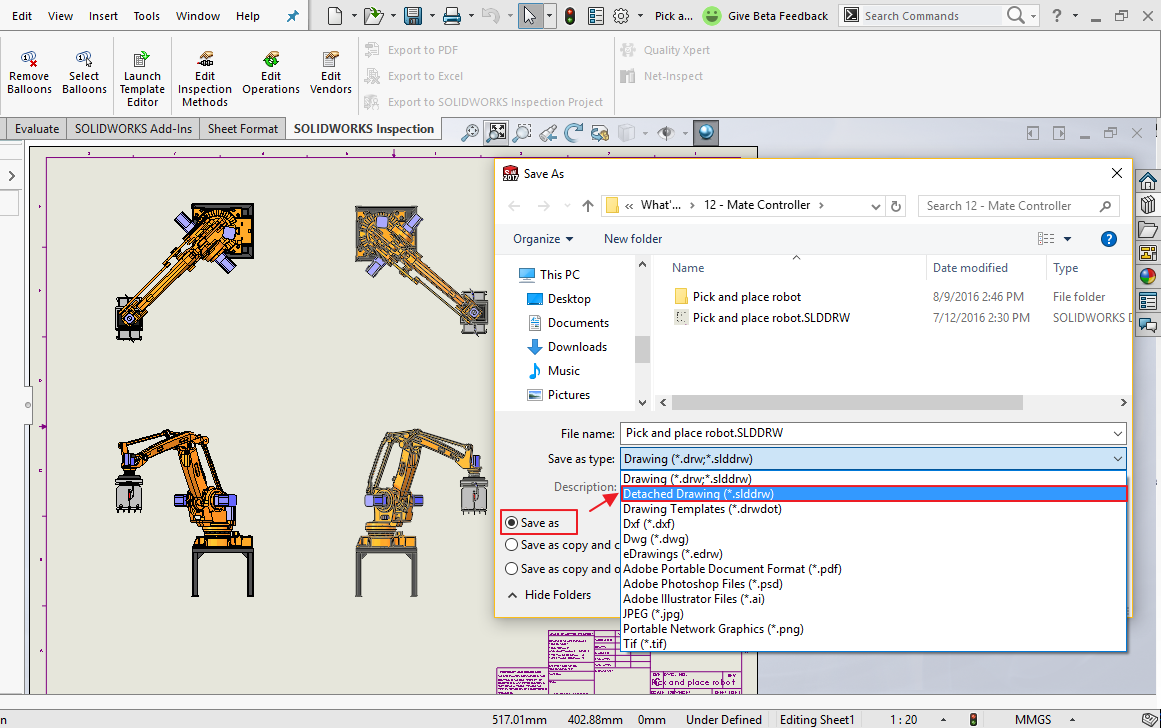Click the Quality Xpert button
The width and height of the screenshot is (1161, 728).
(x=665, y=50)
